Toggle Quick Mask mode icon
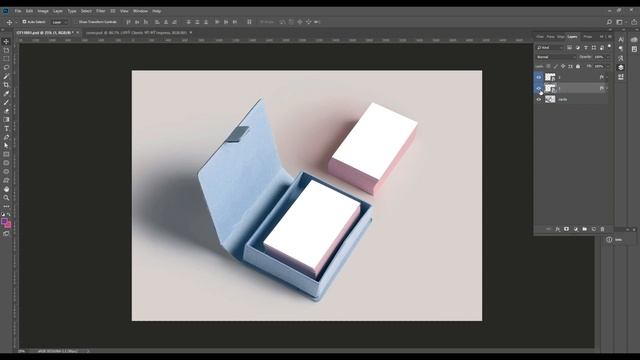 coord(6,234)
